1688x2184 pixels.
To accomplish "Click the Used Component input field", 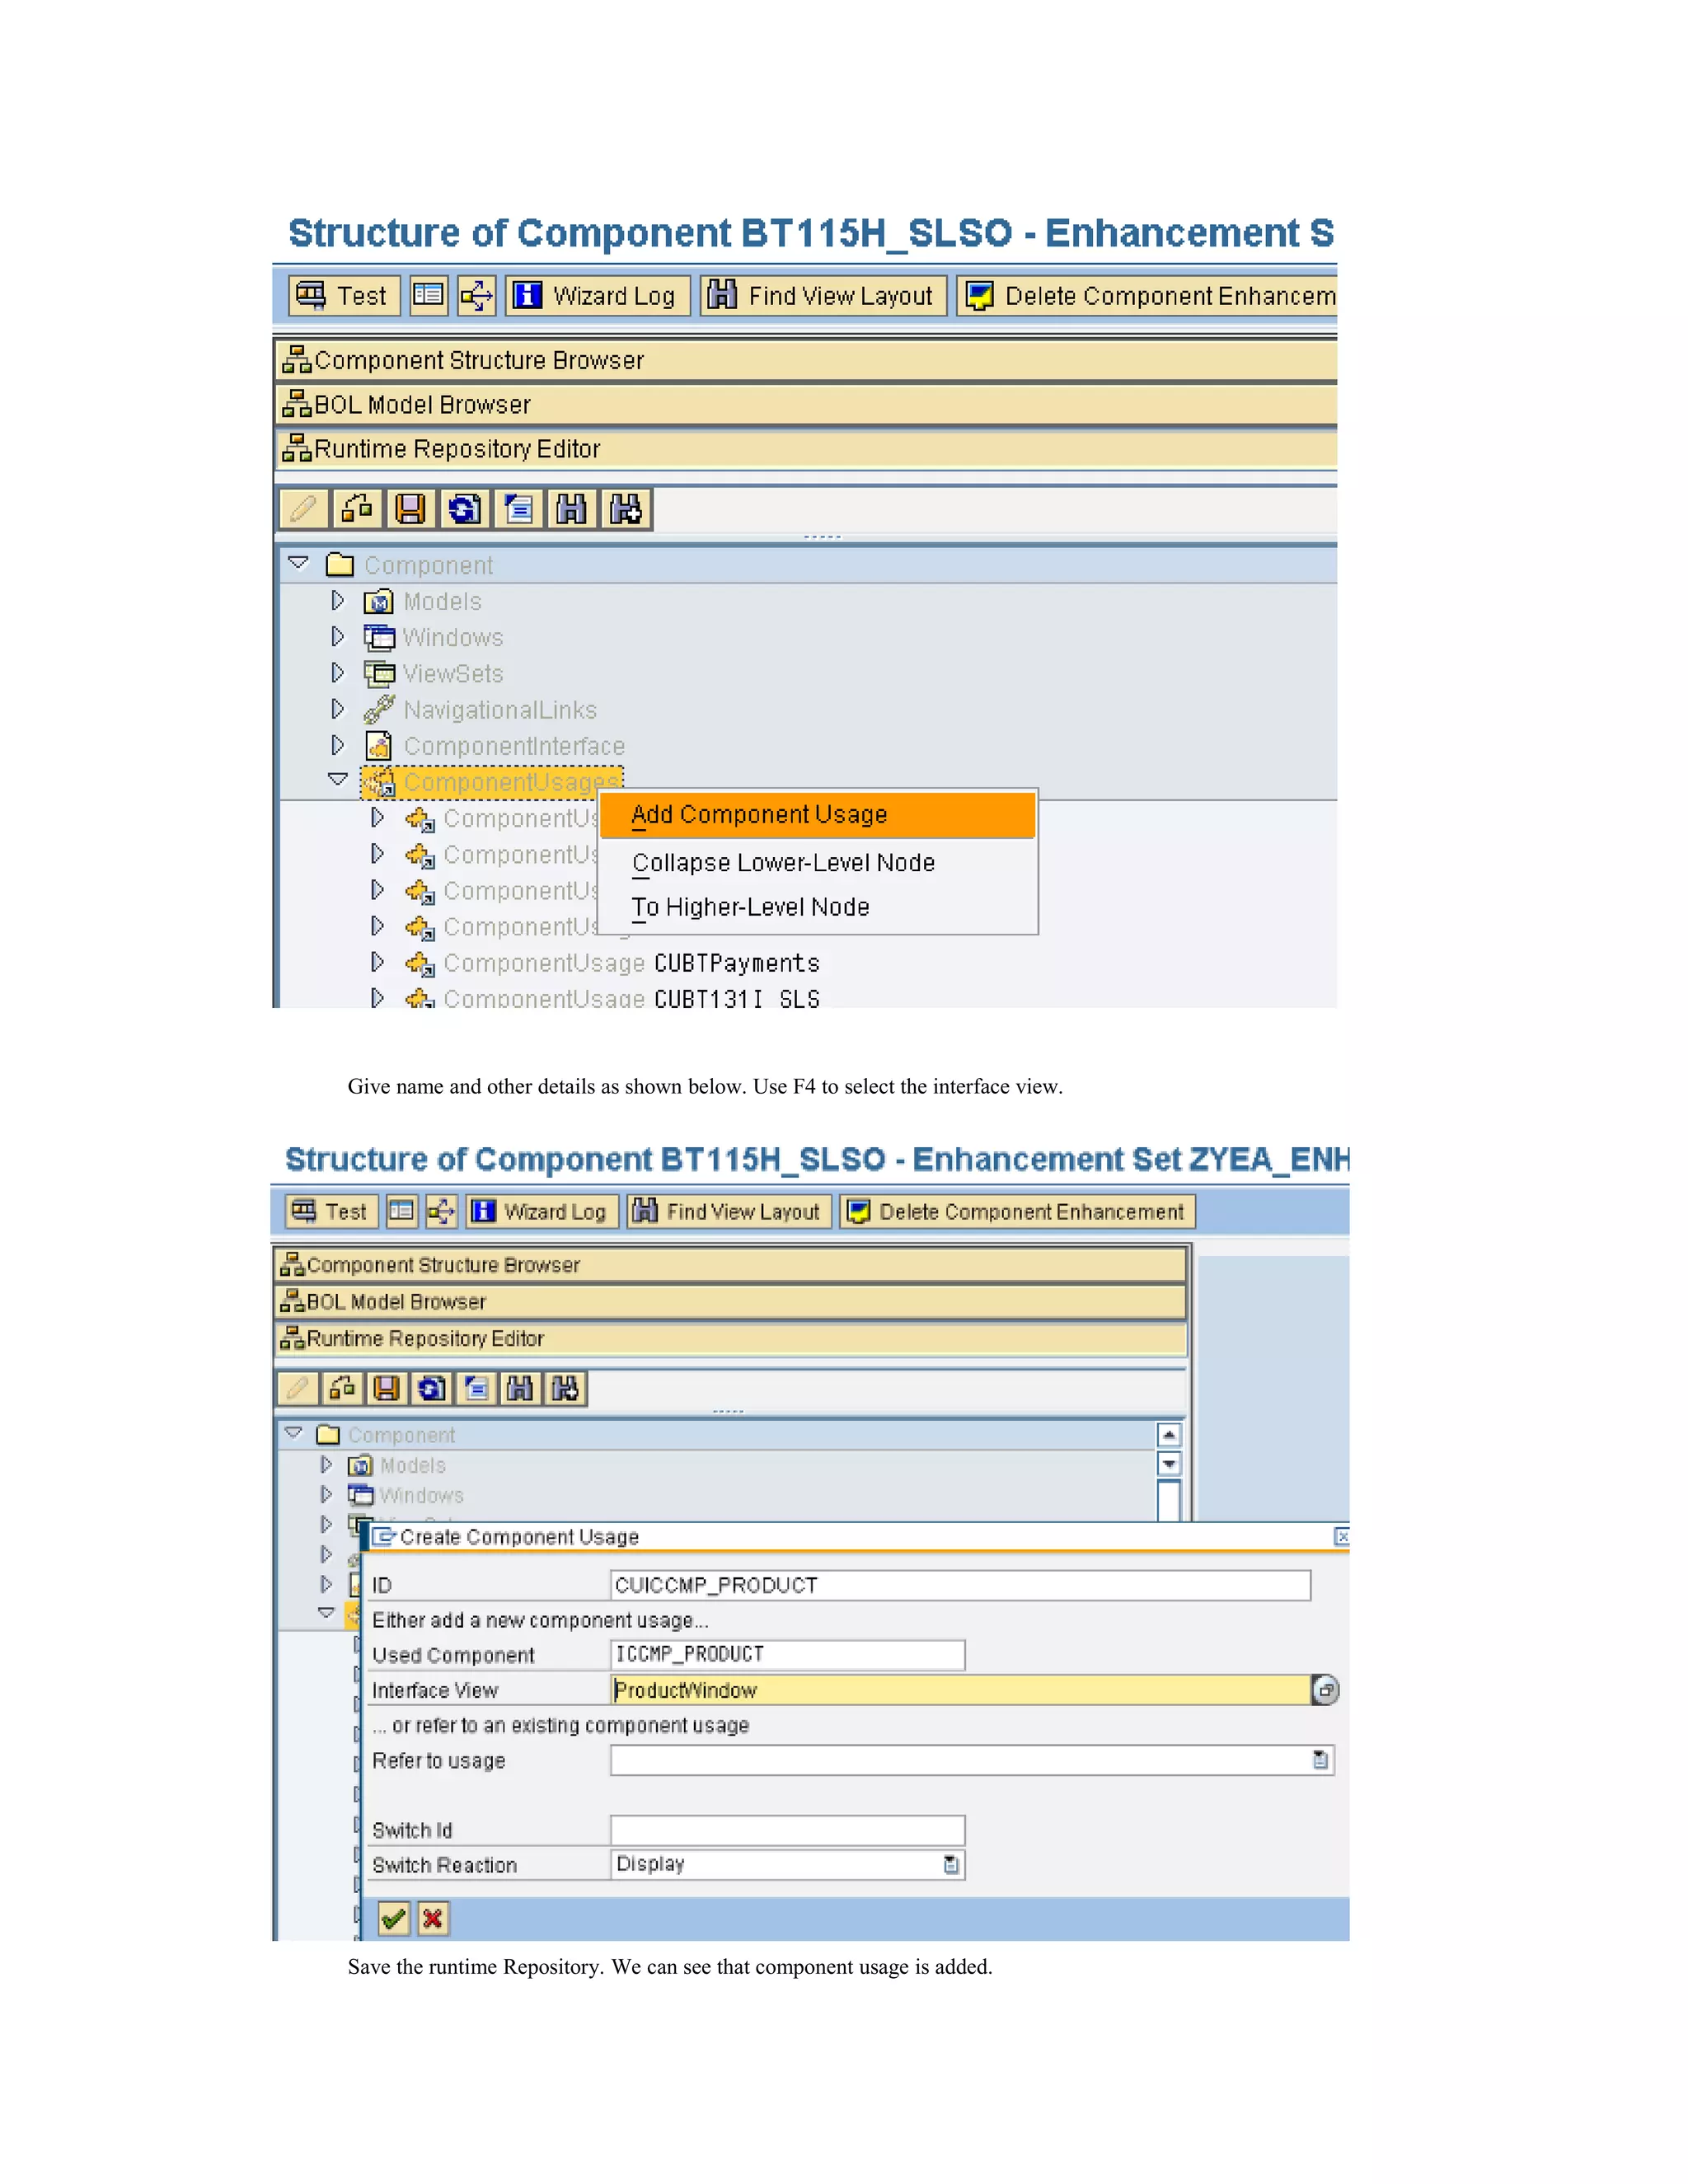I will [x=788, y=1655].
